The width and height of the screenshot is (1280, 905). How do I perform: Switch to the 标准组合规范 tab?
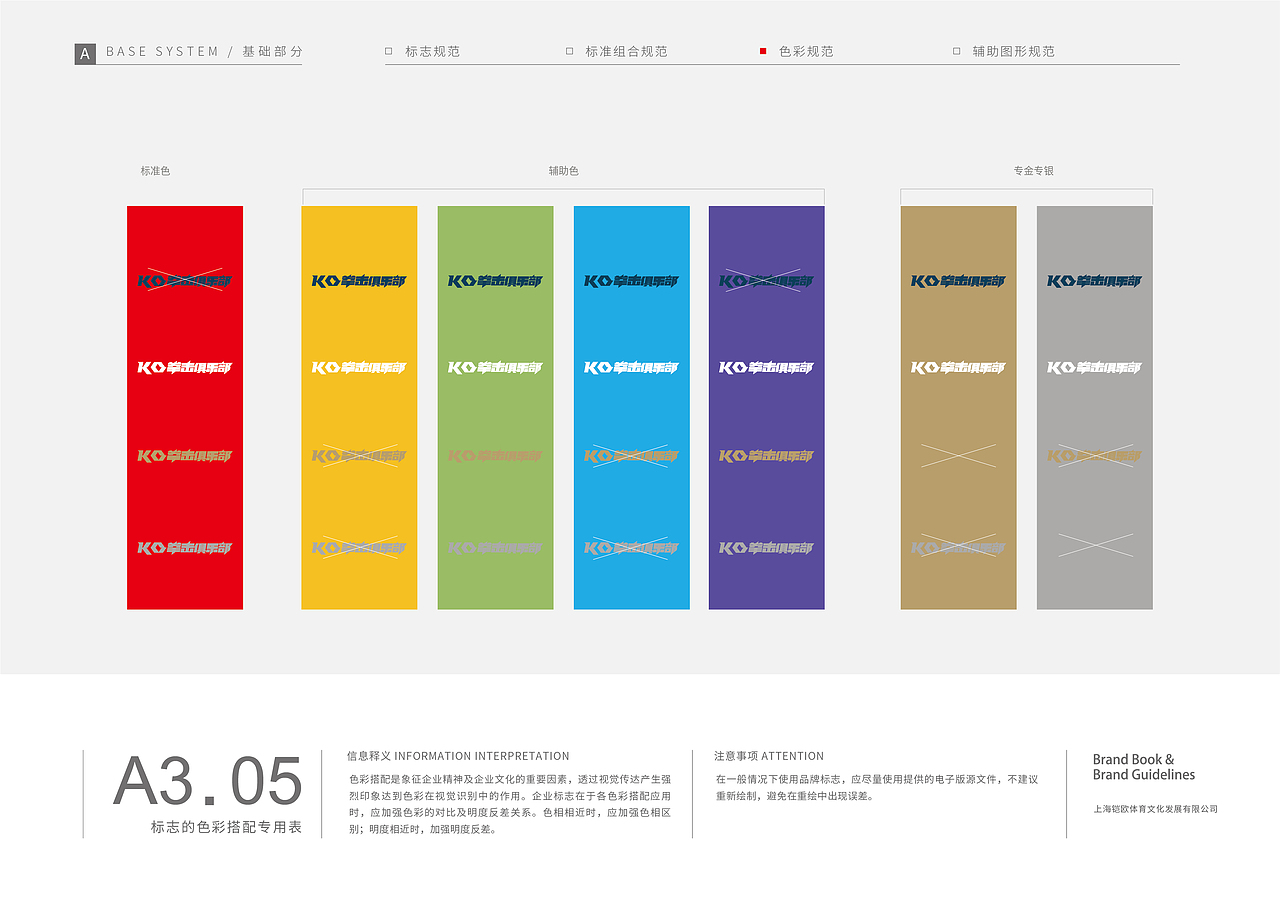point(627,51)
